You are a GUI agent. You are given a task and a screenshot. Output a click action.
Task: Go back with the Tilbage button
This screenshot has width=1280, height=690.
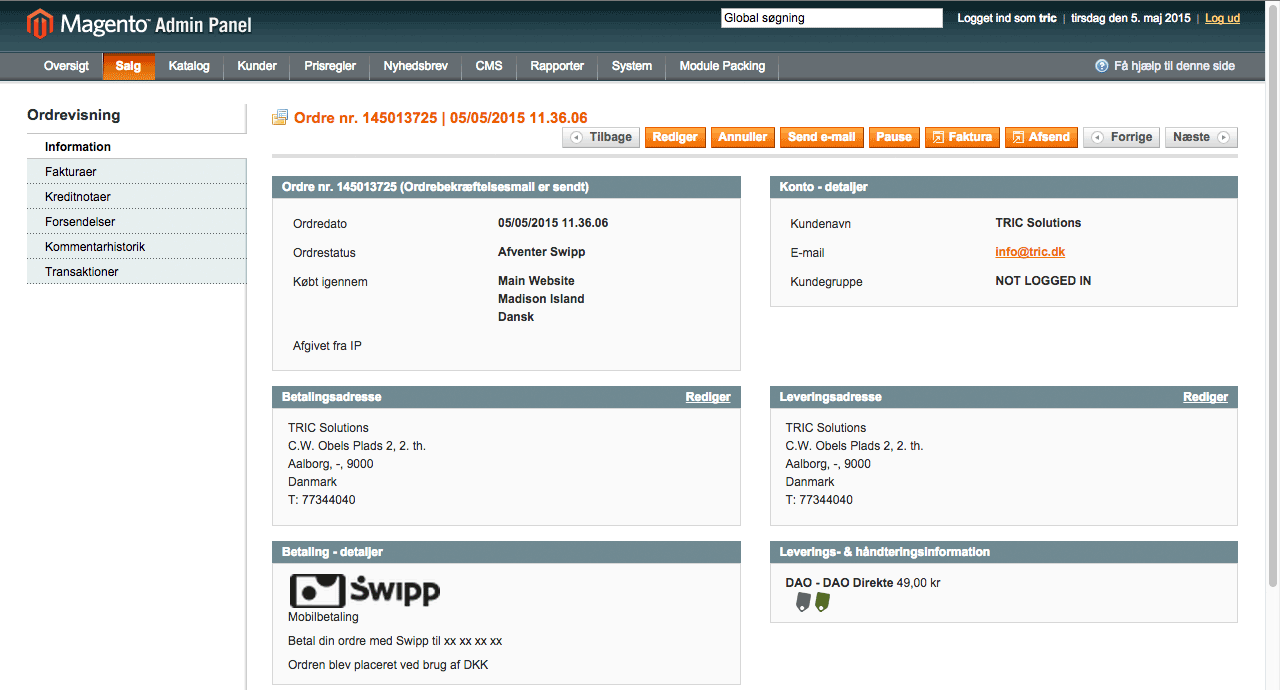(x=601, y=137)
